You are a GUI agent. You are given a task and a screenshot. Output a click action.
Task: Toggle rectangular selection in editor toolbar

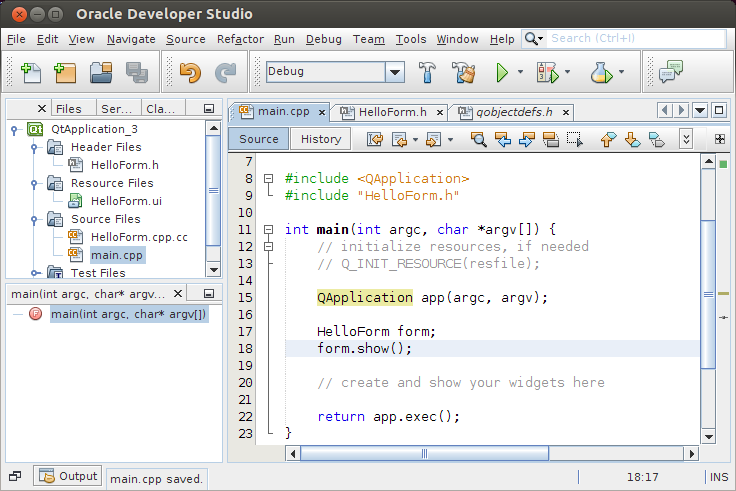[574, 139]
